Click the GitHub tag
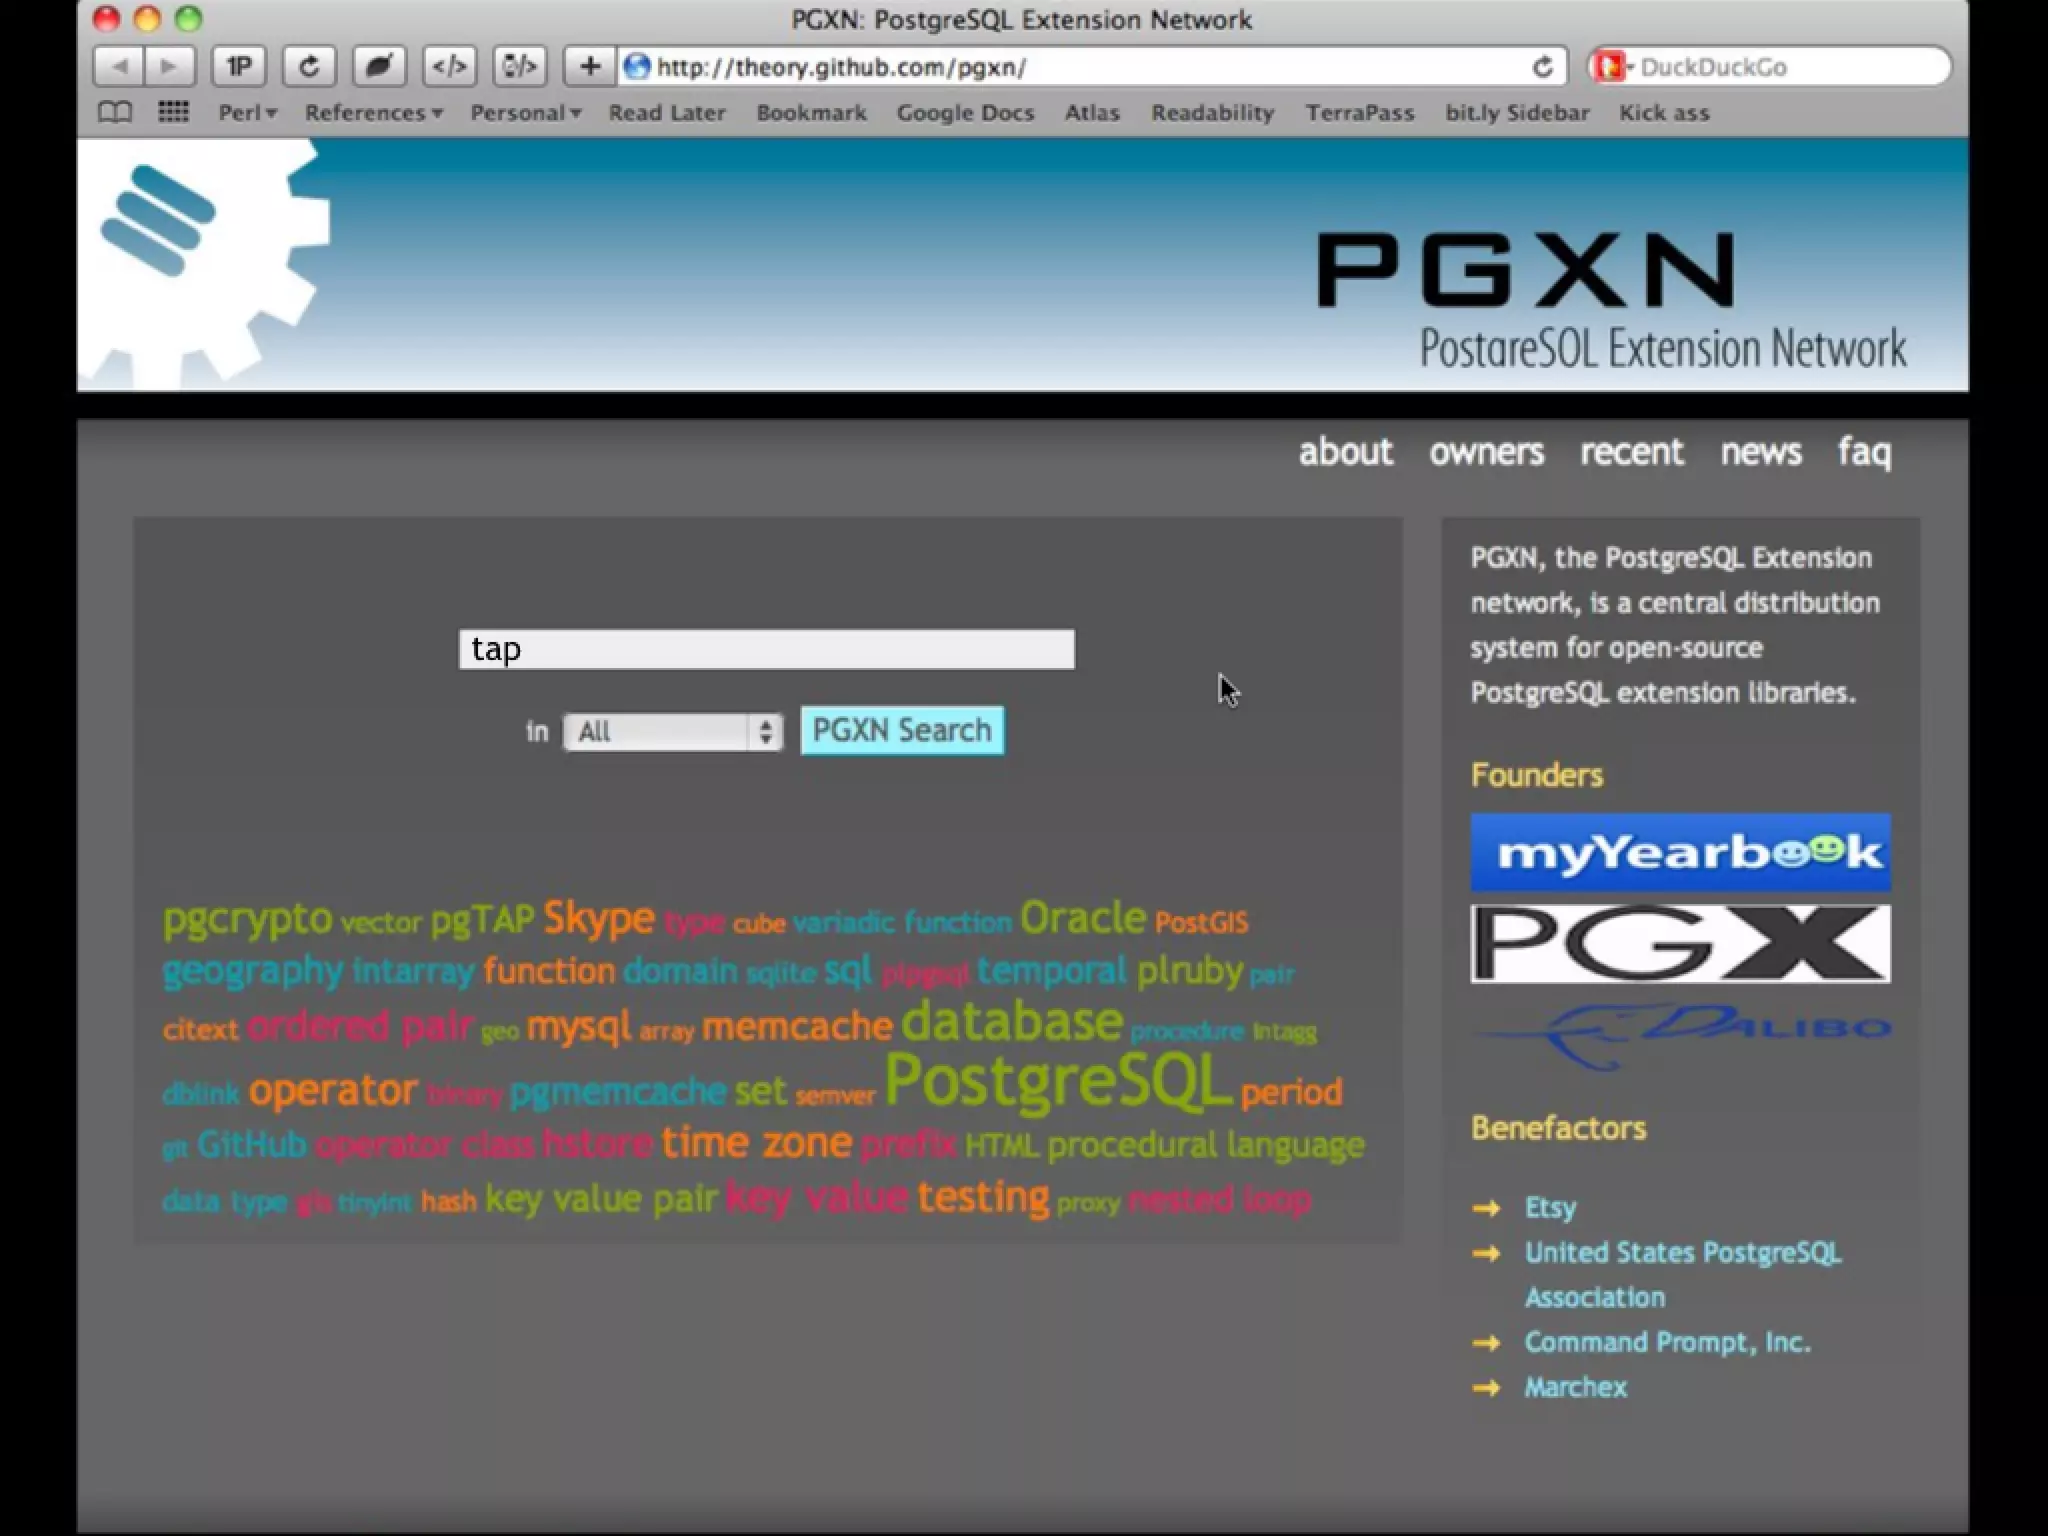The width and height of the screenshot is (2048, 1536). (x=251, y=1144)
